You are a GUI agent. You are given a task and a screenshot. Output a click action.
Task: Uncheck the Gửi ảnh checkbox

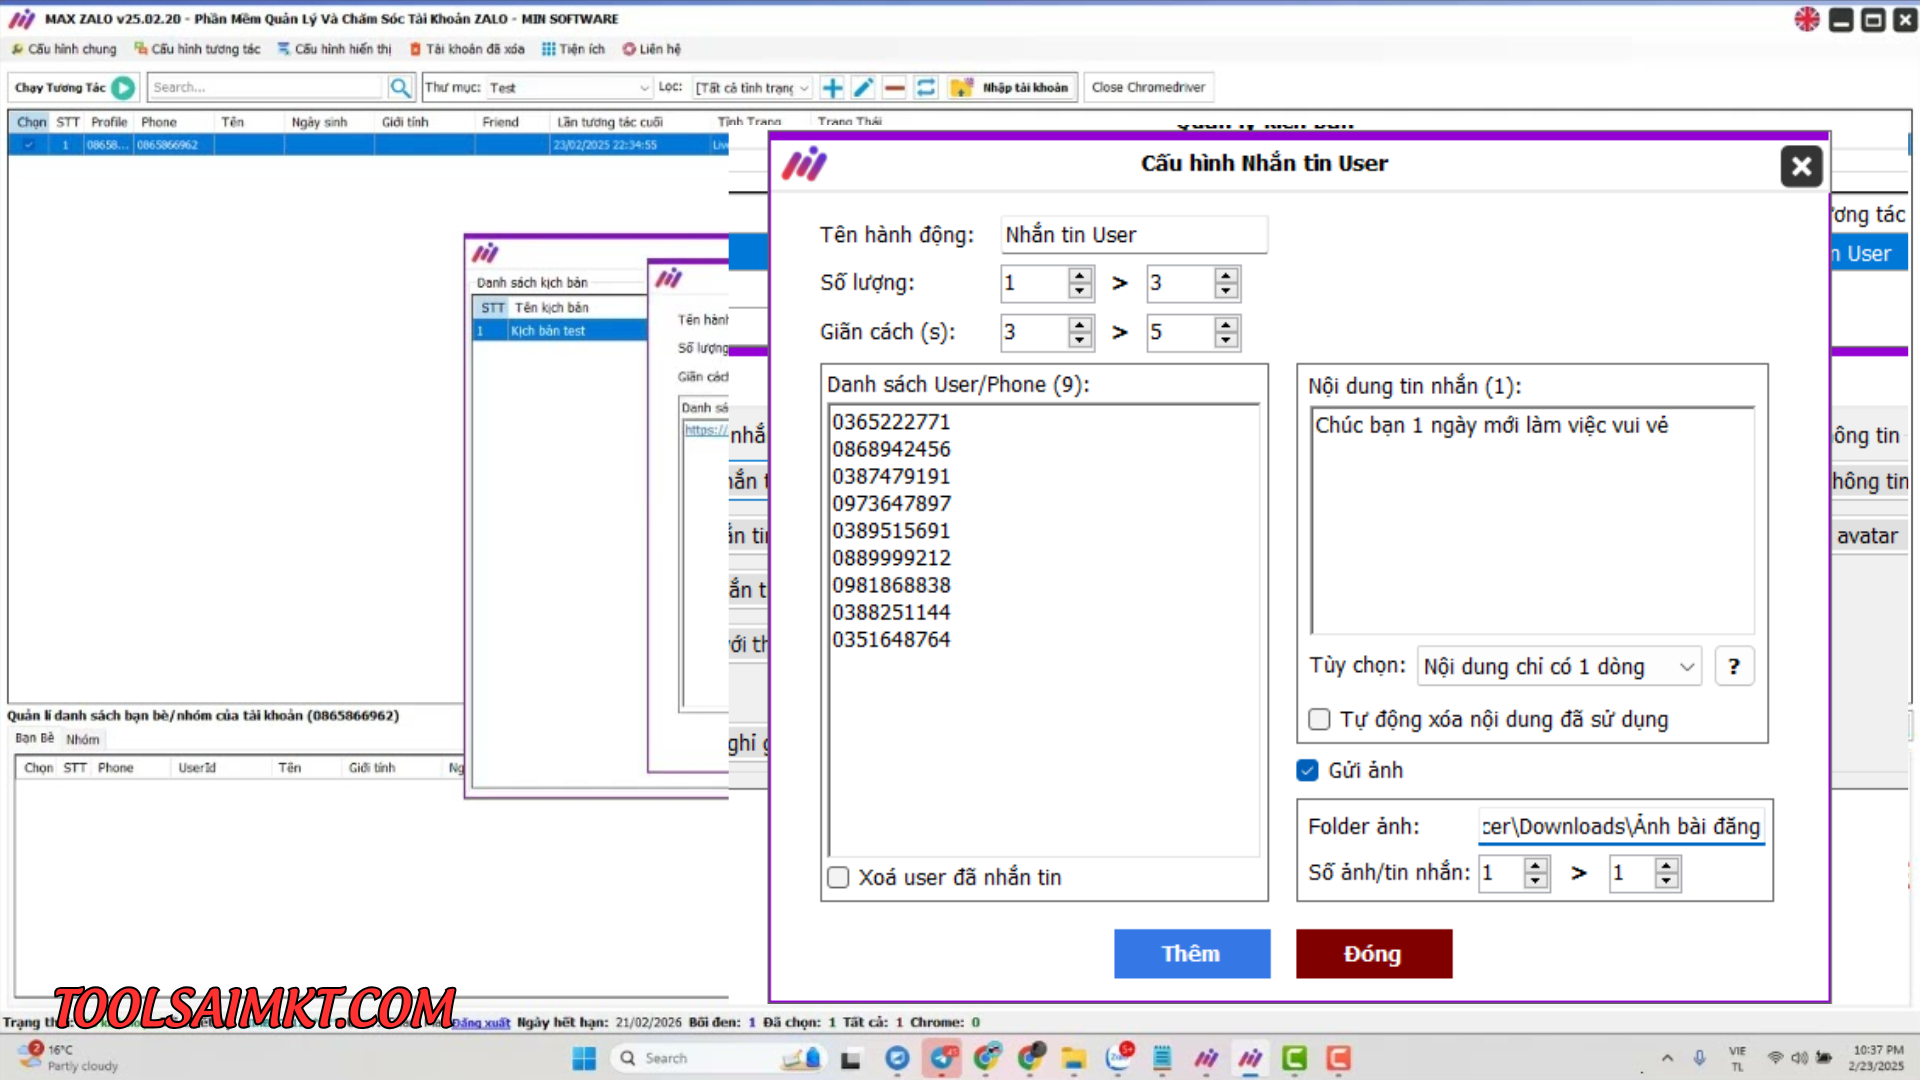1307,770
